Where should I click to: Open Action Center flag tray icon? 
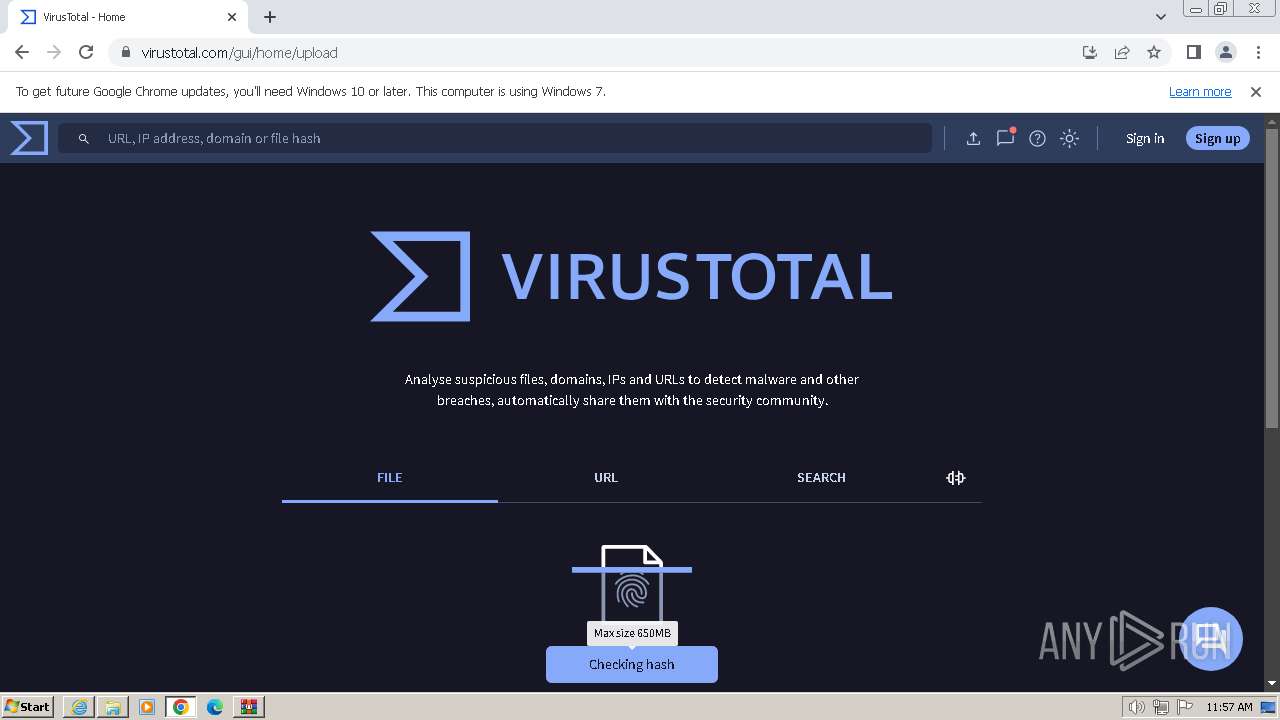coord(1185,707)
